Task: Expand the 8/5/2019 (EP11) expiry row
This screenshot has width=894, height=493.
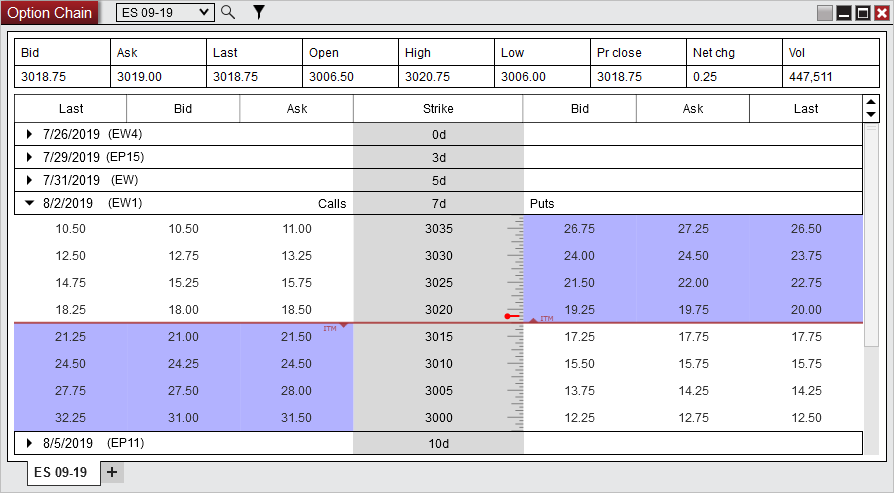Action: 30,442
